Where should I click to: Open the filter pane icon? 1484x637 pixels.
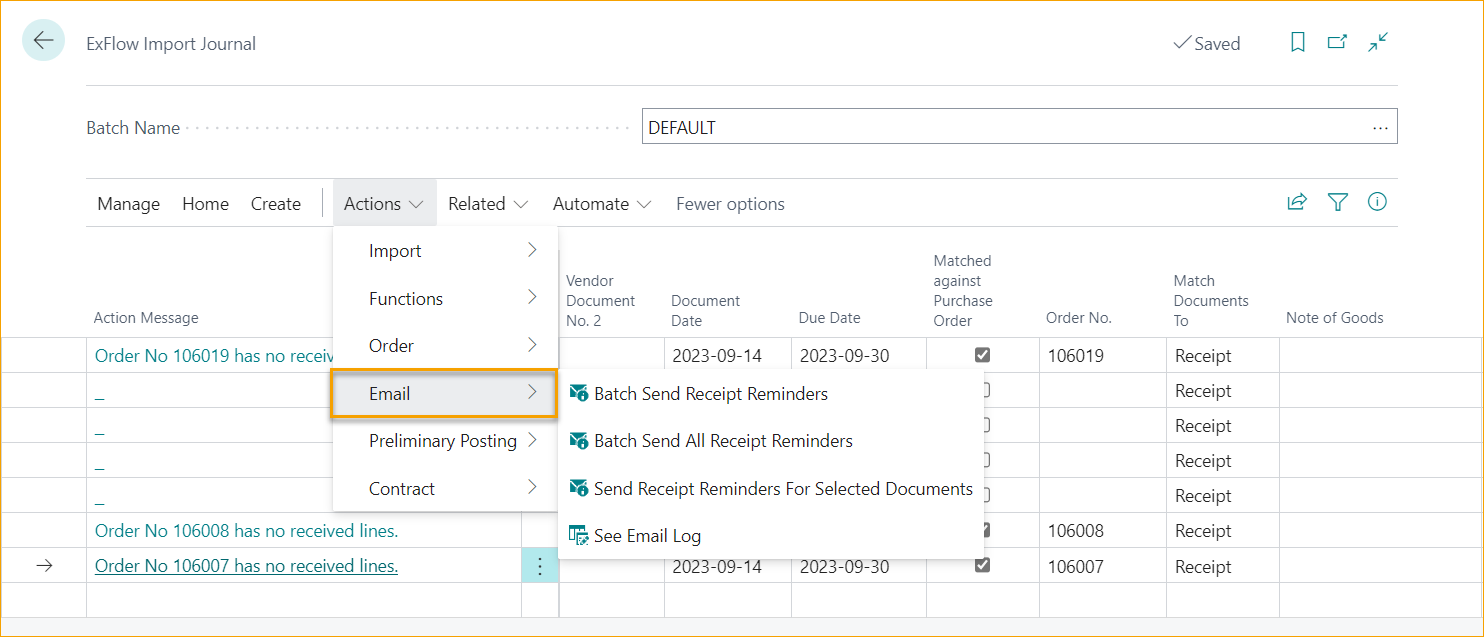tap(1337, 203)
